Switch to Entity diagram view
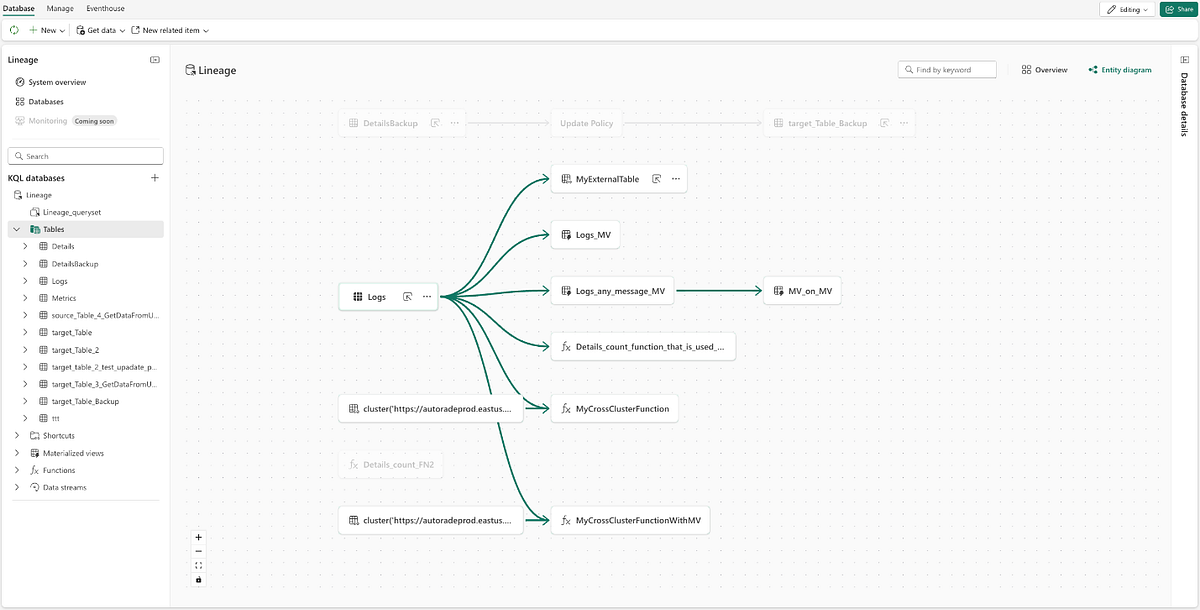Viewport: 1200px width, 610px height. tap(1120, 70)
